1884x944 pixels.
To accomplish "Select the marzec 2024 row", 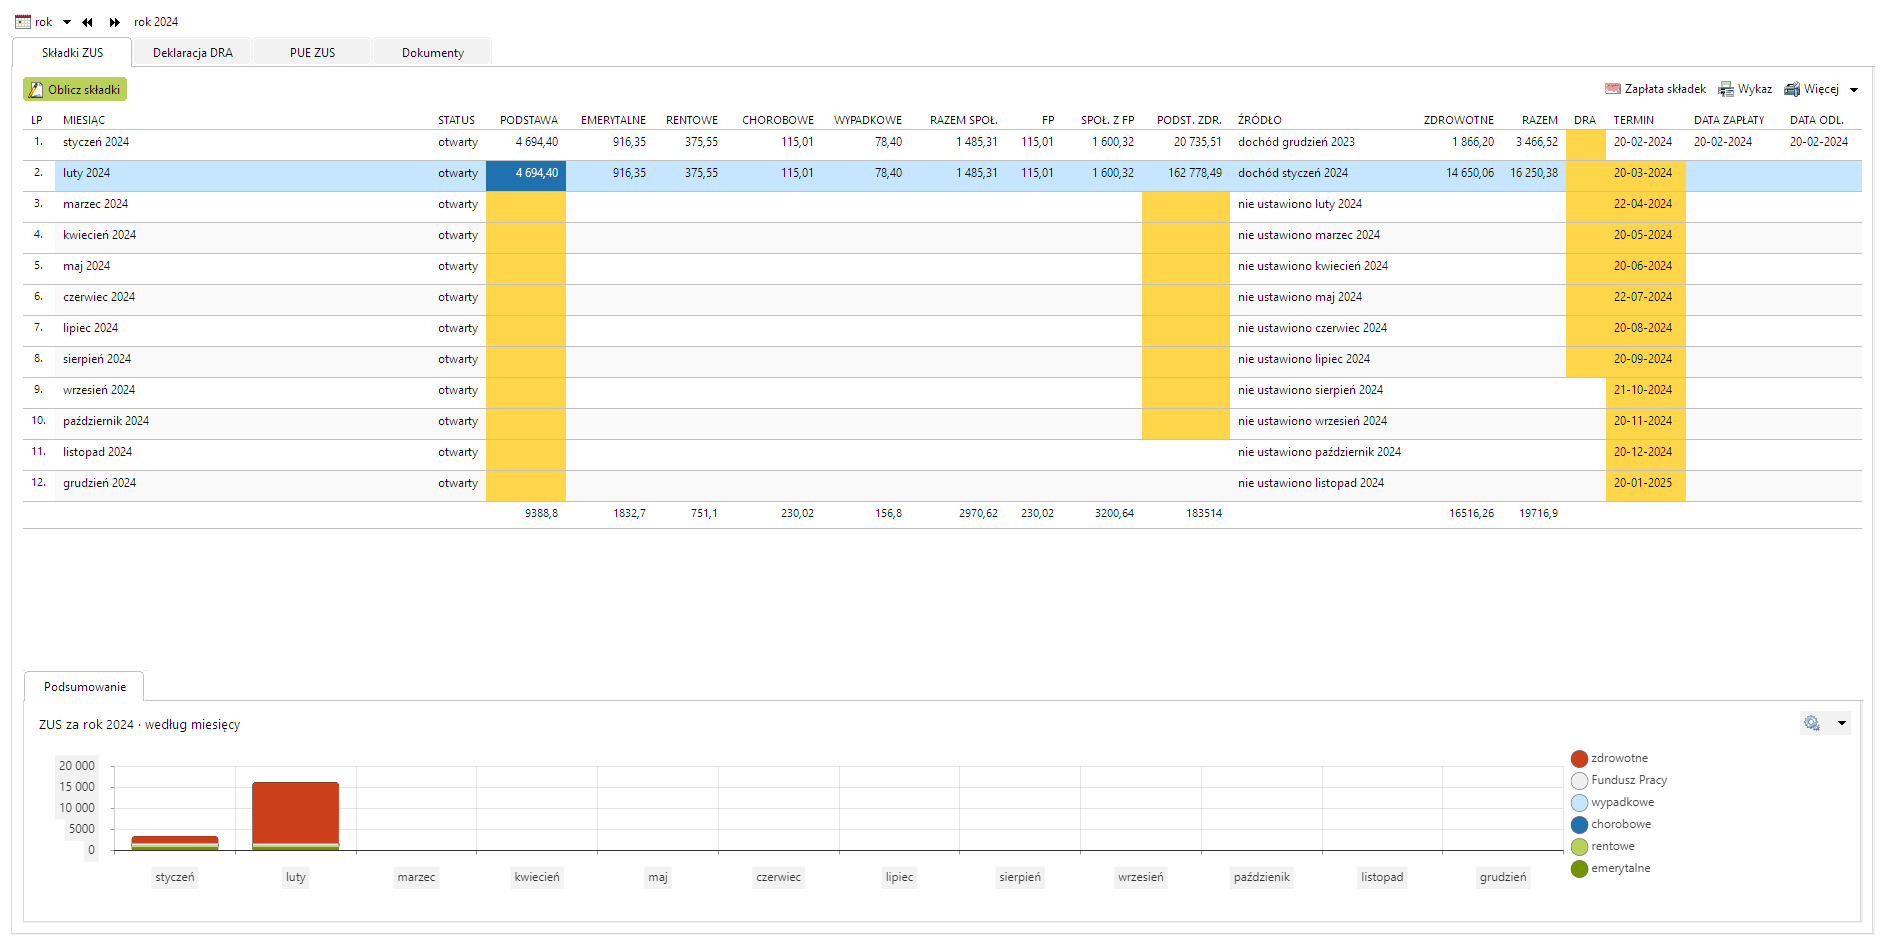I will pos(95,204).
